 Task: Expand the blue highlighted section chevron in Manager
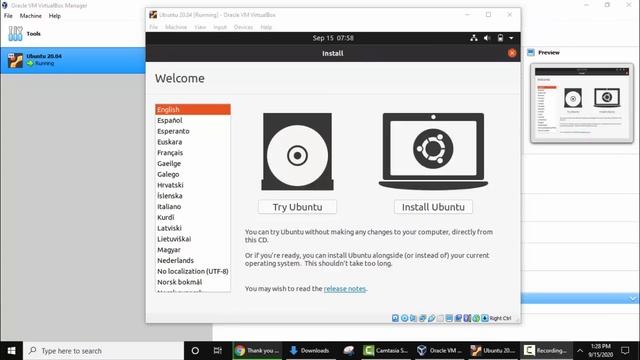tap(633, 299)
